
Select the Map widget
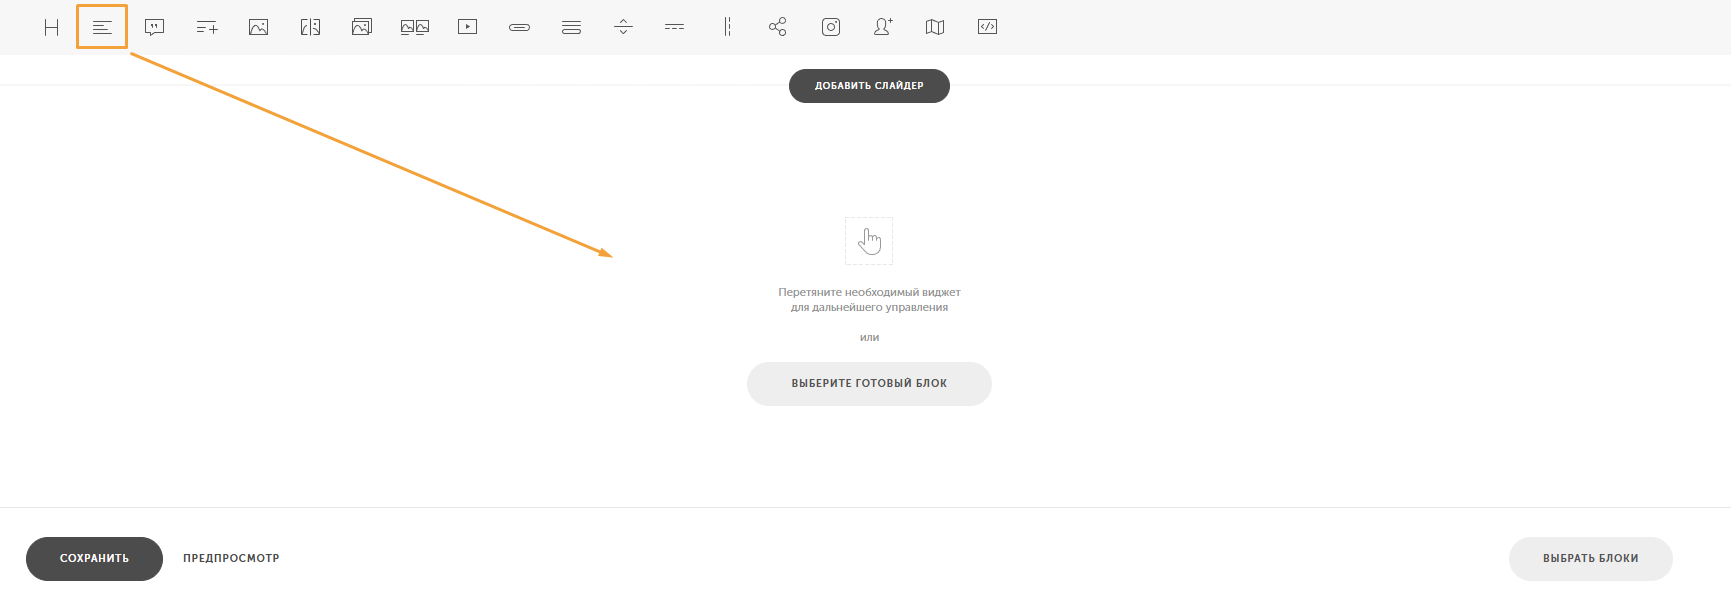tap(935, 27)
